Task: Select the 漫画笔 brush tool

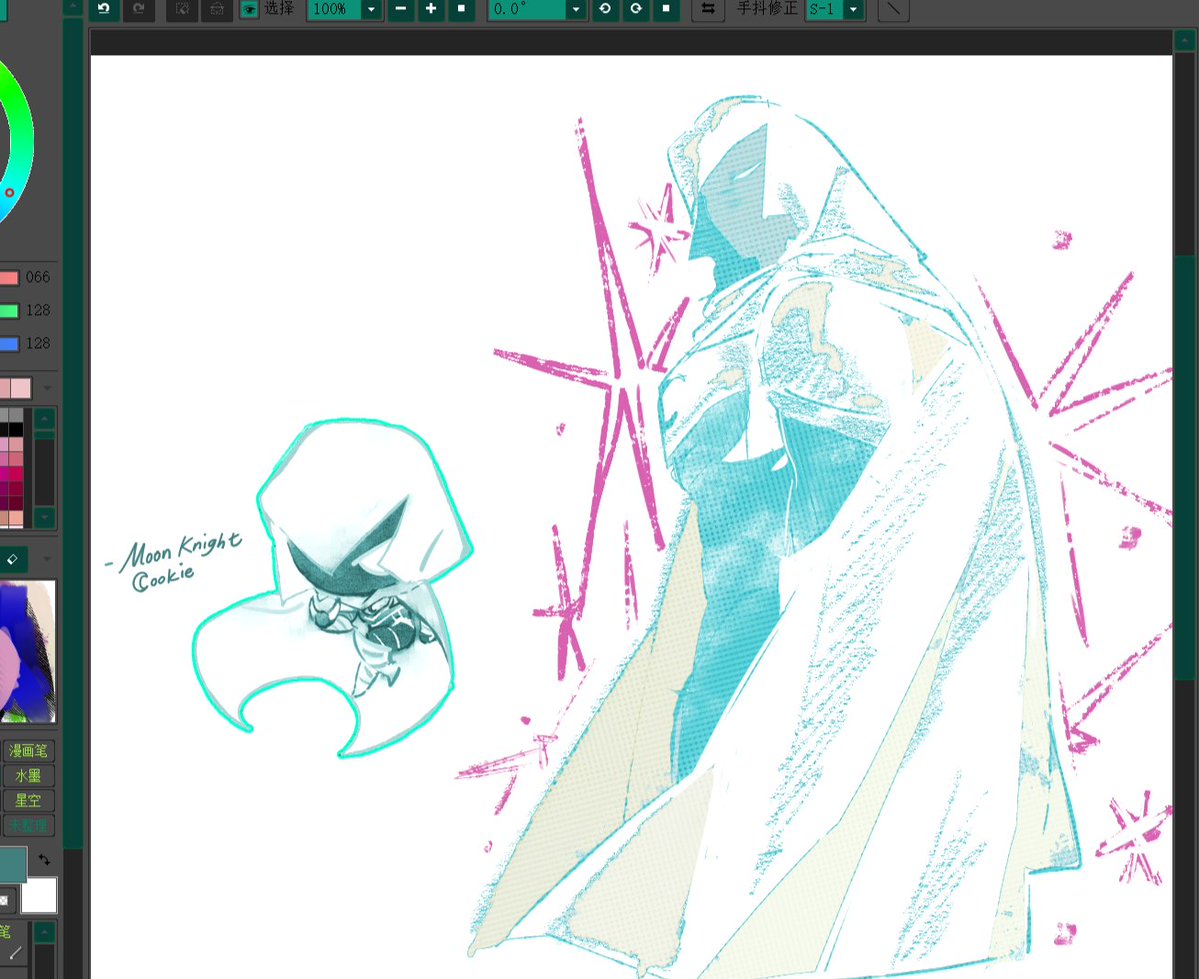Action: coord(28,751)
